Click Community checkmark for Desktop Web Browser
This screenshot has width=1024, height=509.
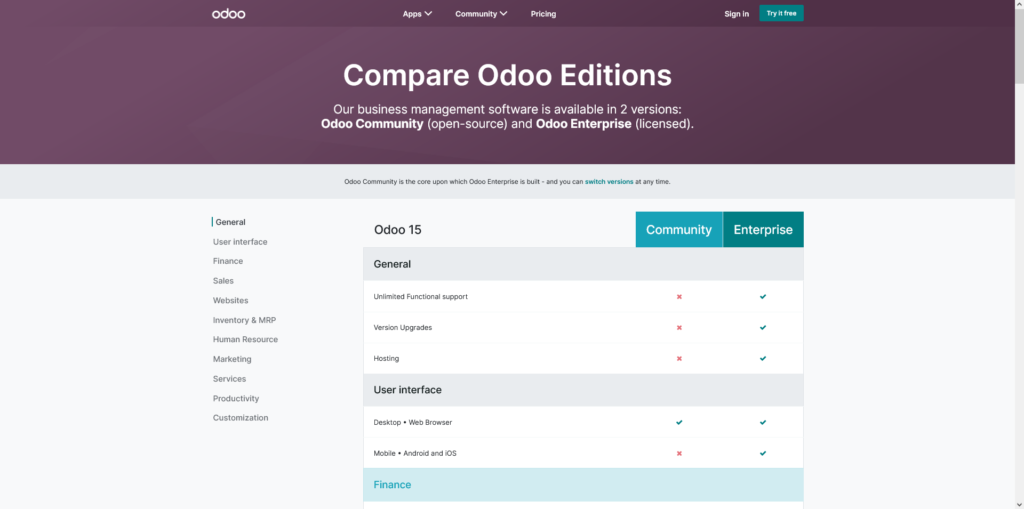pyautogui.click(x=679, y=423)
